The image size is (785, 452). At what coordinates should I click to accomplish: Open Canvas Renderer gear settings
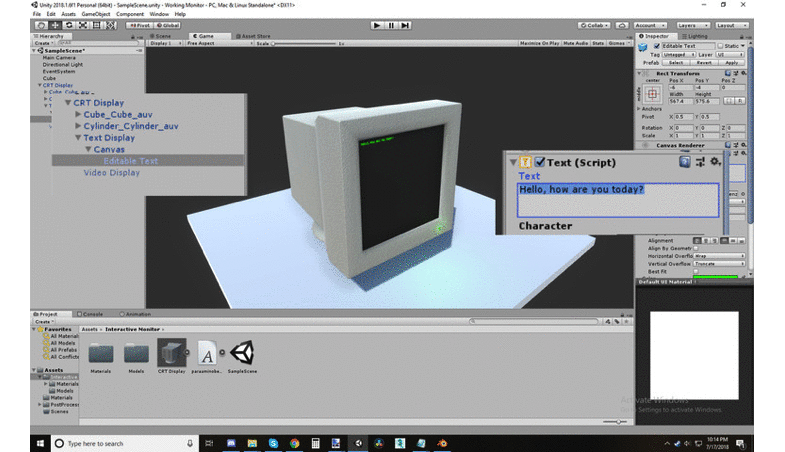(x=743, y=145)
